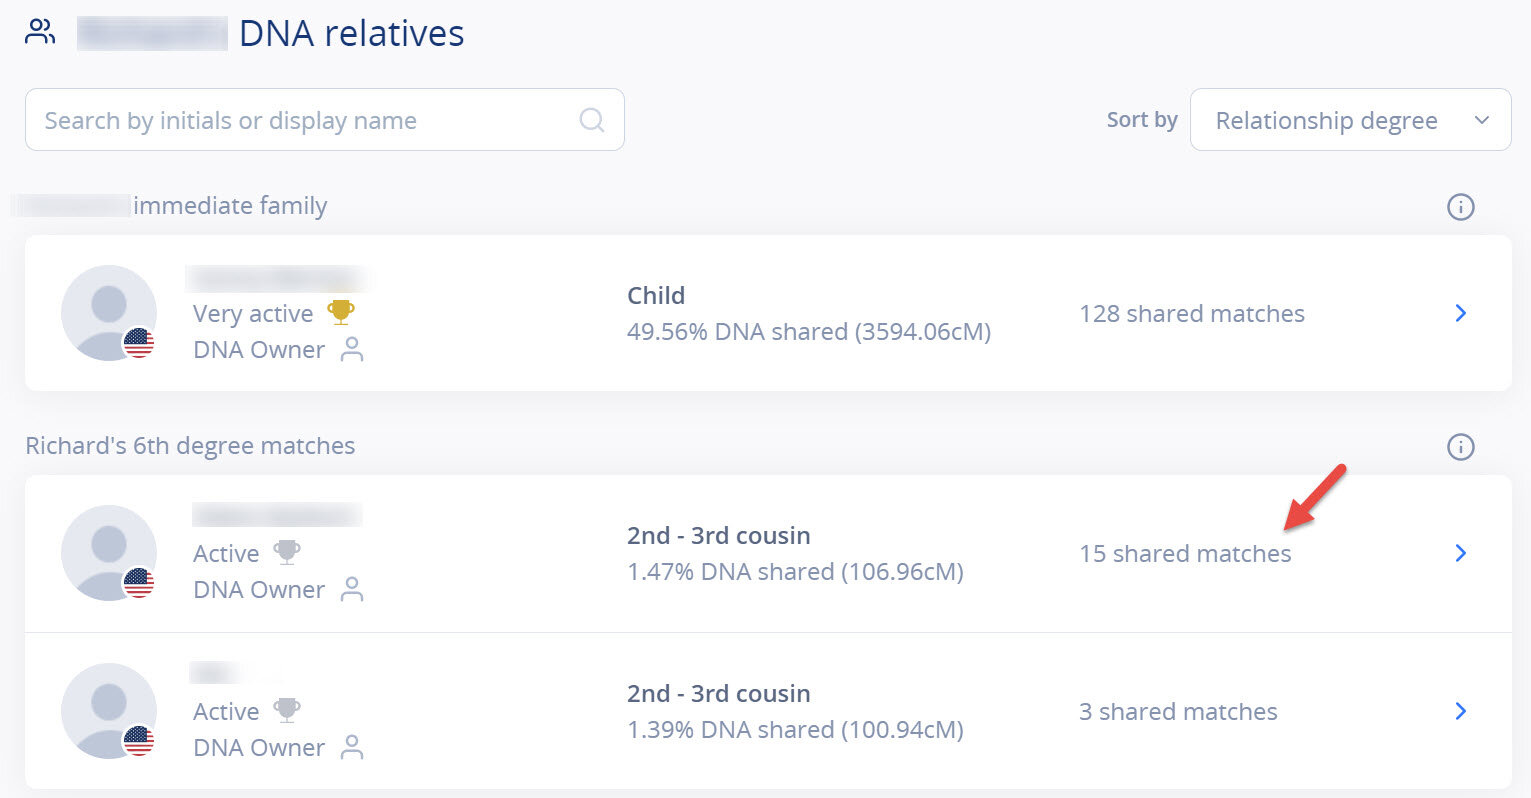Click gray trophy in 100.94cM match row

(x=287, y=710)
